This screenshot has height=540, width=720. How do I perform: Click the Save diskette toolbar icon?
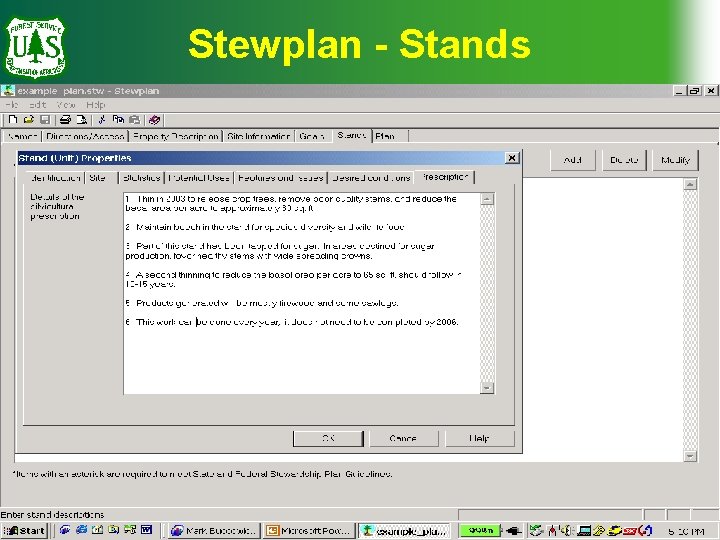[x=45, y=120]
